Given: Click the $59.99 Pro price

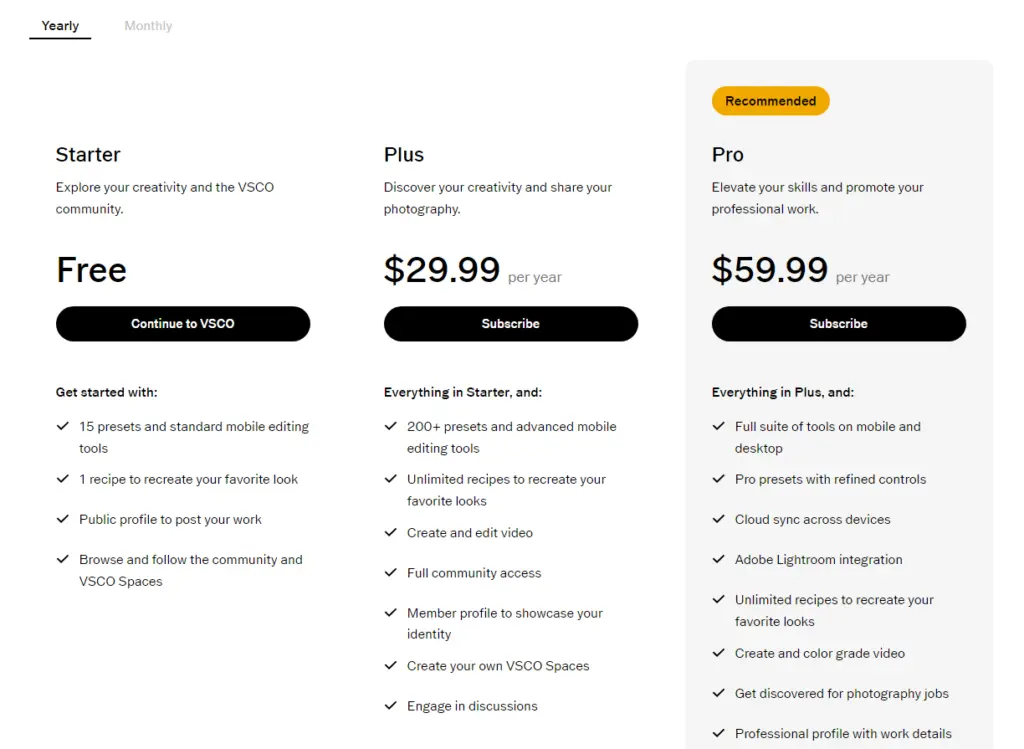Looking at the screenshot, I should [x=770, y=270].
